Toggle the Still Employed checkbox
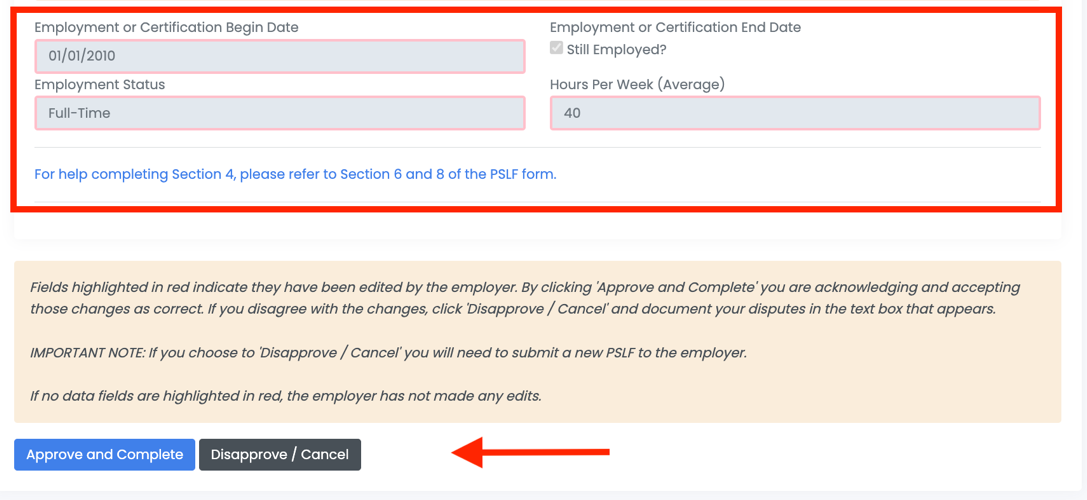This screenshot has height=500, width=1087. 556,49
